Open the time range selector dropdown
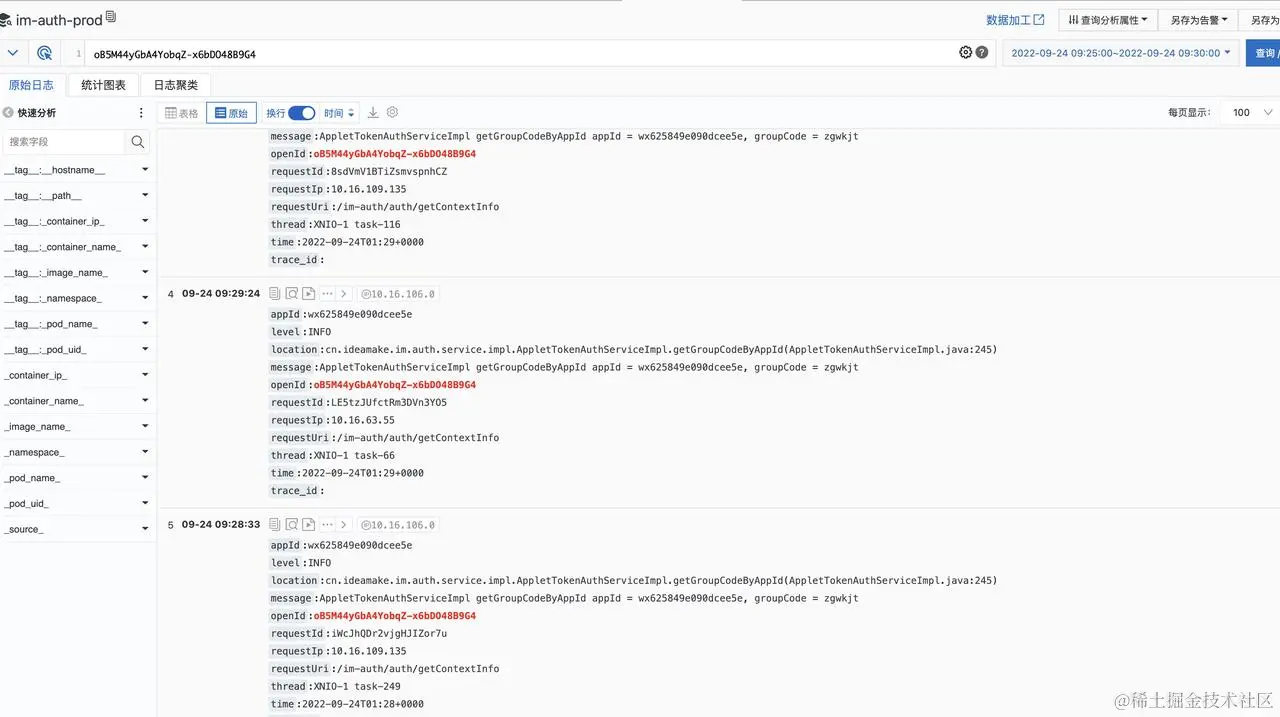 [x=1121, y=53]
